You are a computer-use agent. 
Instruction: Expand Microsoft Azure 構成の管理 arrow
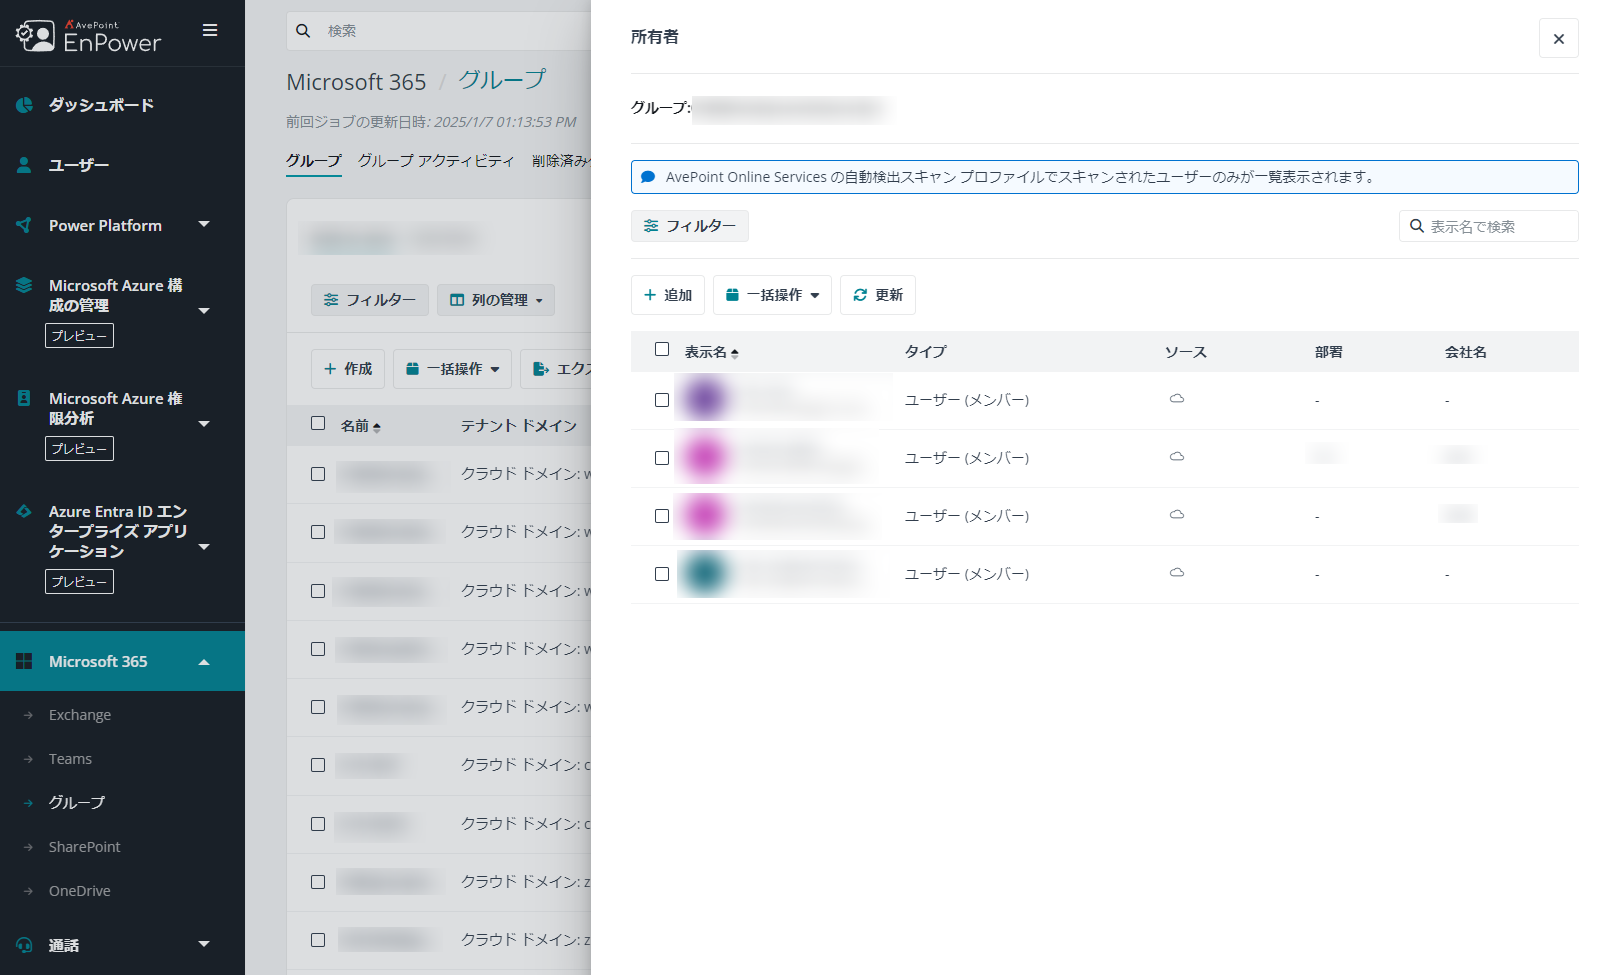204,311
